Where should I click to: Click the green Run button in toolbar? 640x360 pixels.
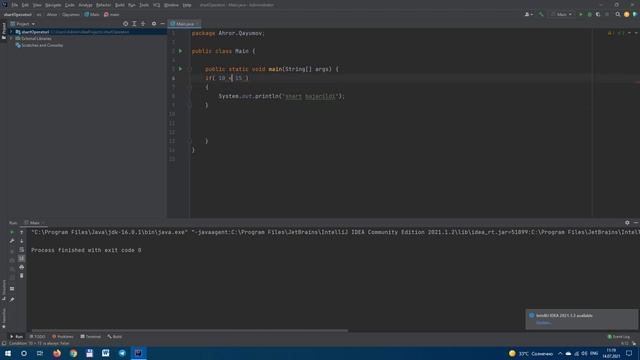(x=581, y=14)
